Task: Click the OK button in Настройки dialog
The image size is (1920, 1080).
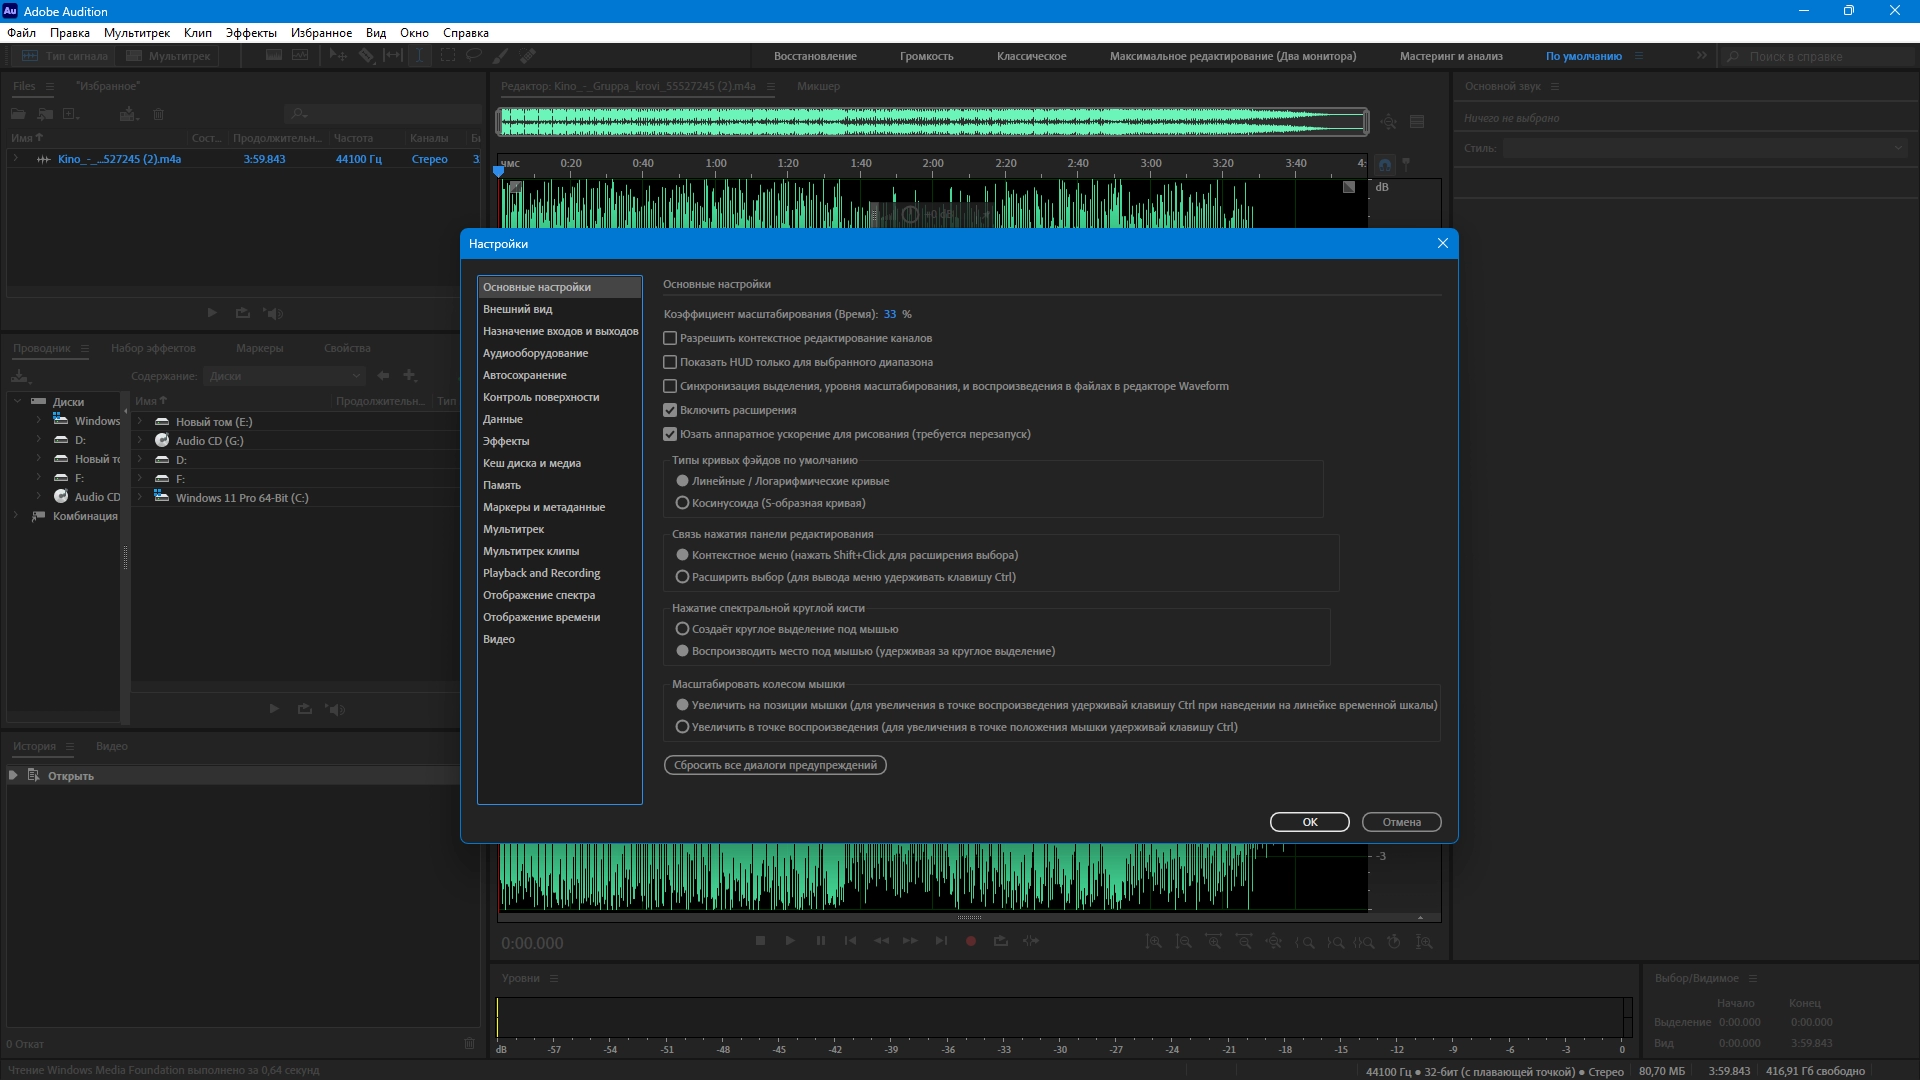Action: (1309, 822)
